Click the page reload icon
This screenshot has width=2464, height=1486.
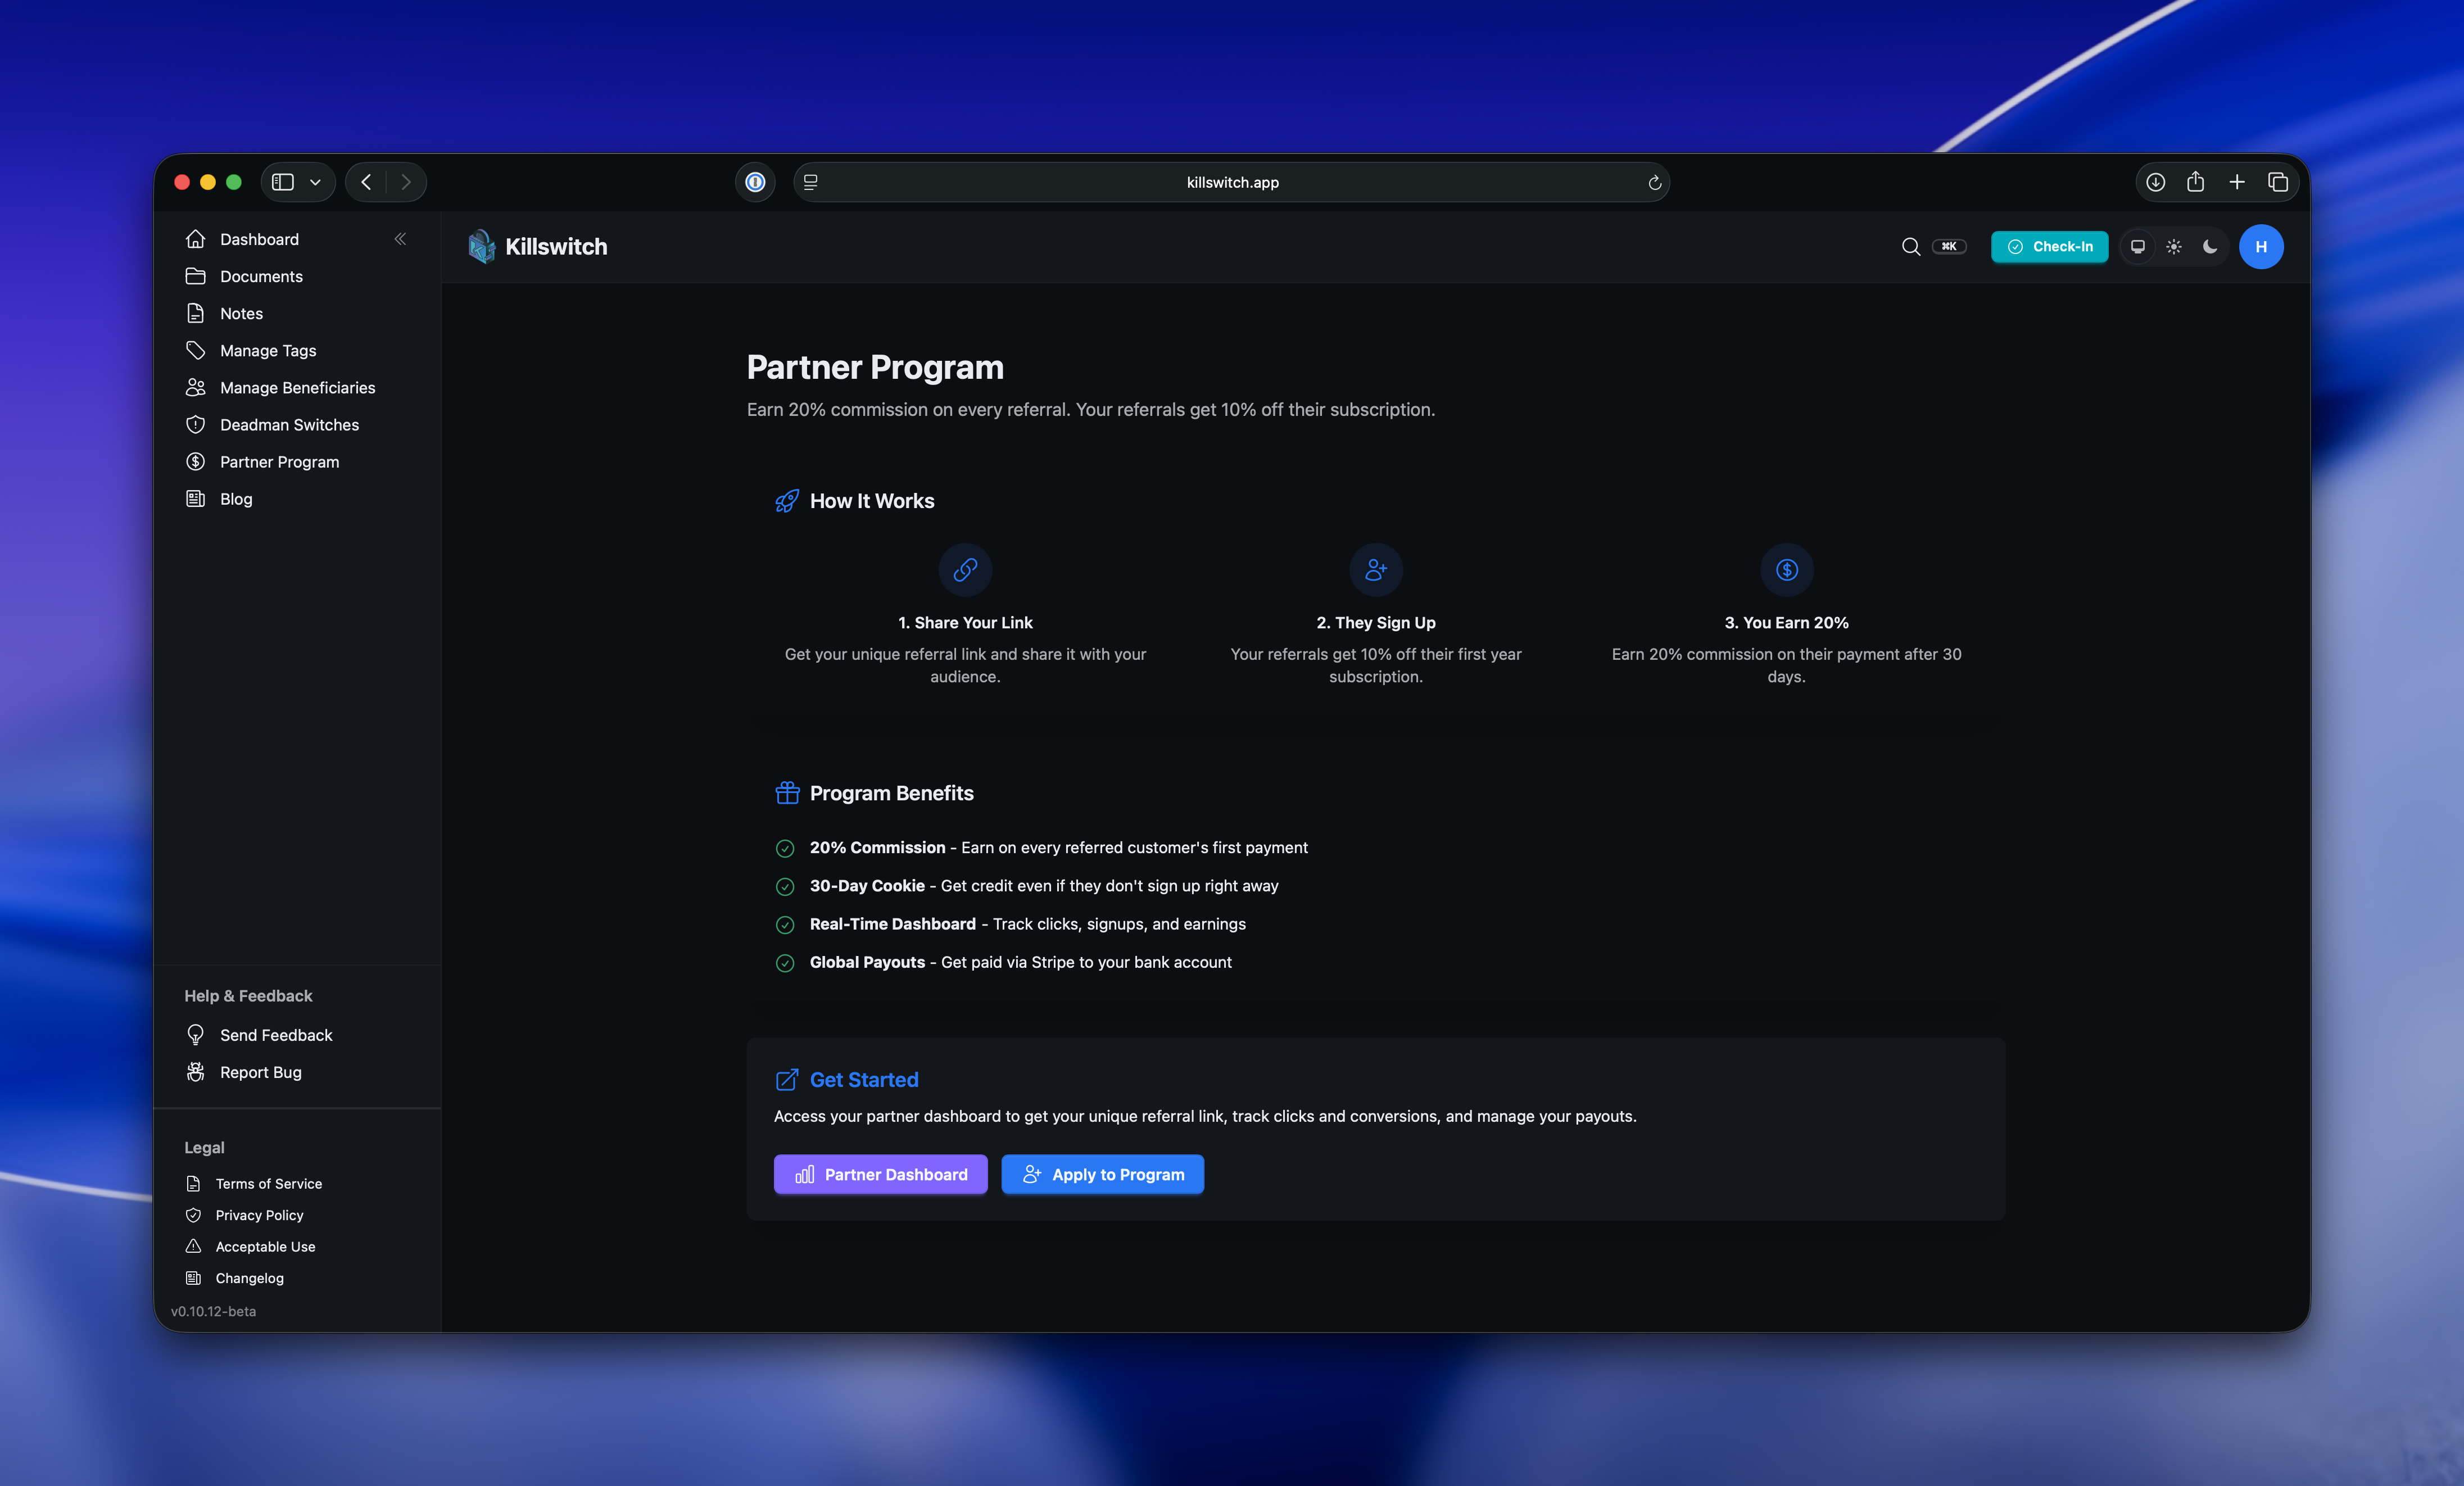coord(1654,182)
